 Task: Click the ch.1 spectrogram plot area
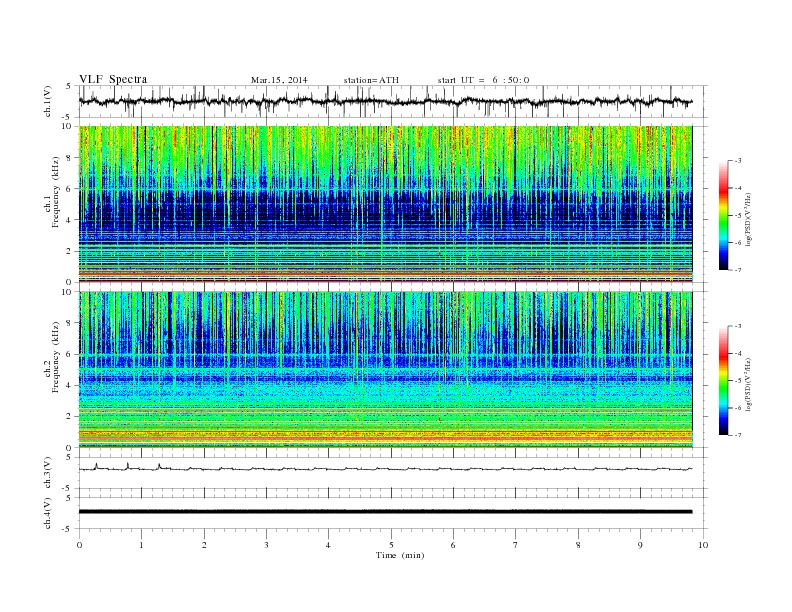click(x=385, y=204)
